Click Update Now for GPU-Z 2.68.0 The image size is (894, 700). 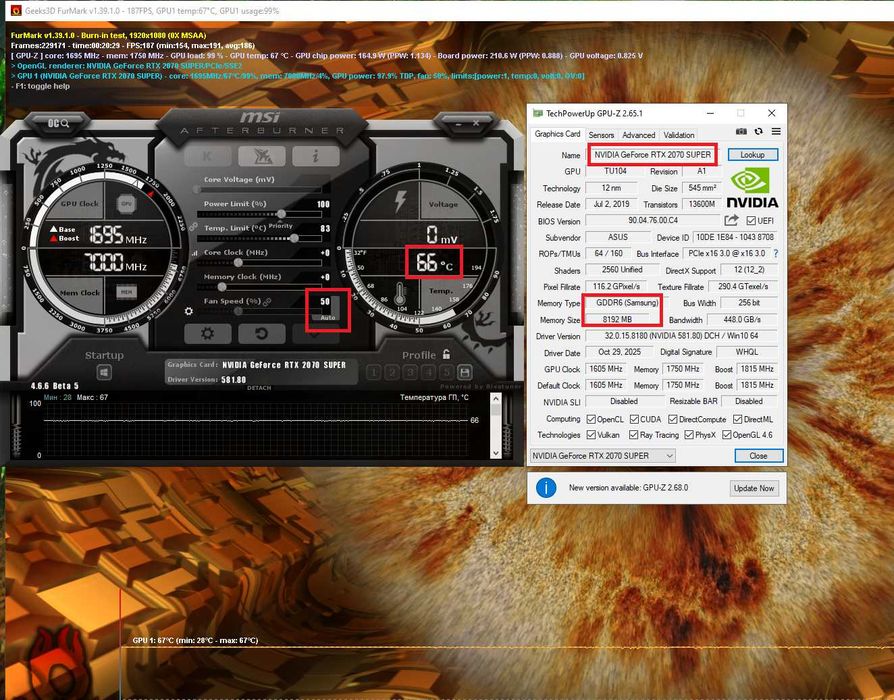pos(754,488)
